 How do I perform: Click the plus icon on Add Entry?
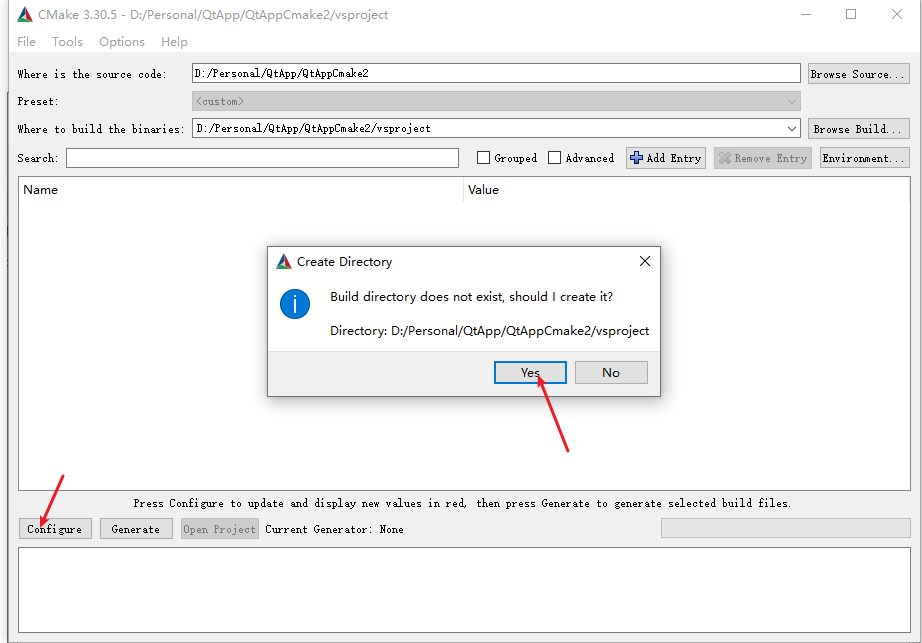[636, 158]
